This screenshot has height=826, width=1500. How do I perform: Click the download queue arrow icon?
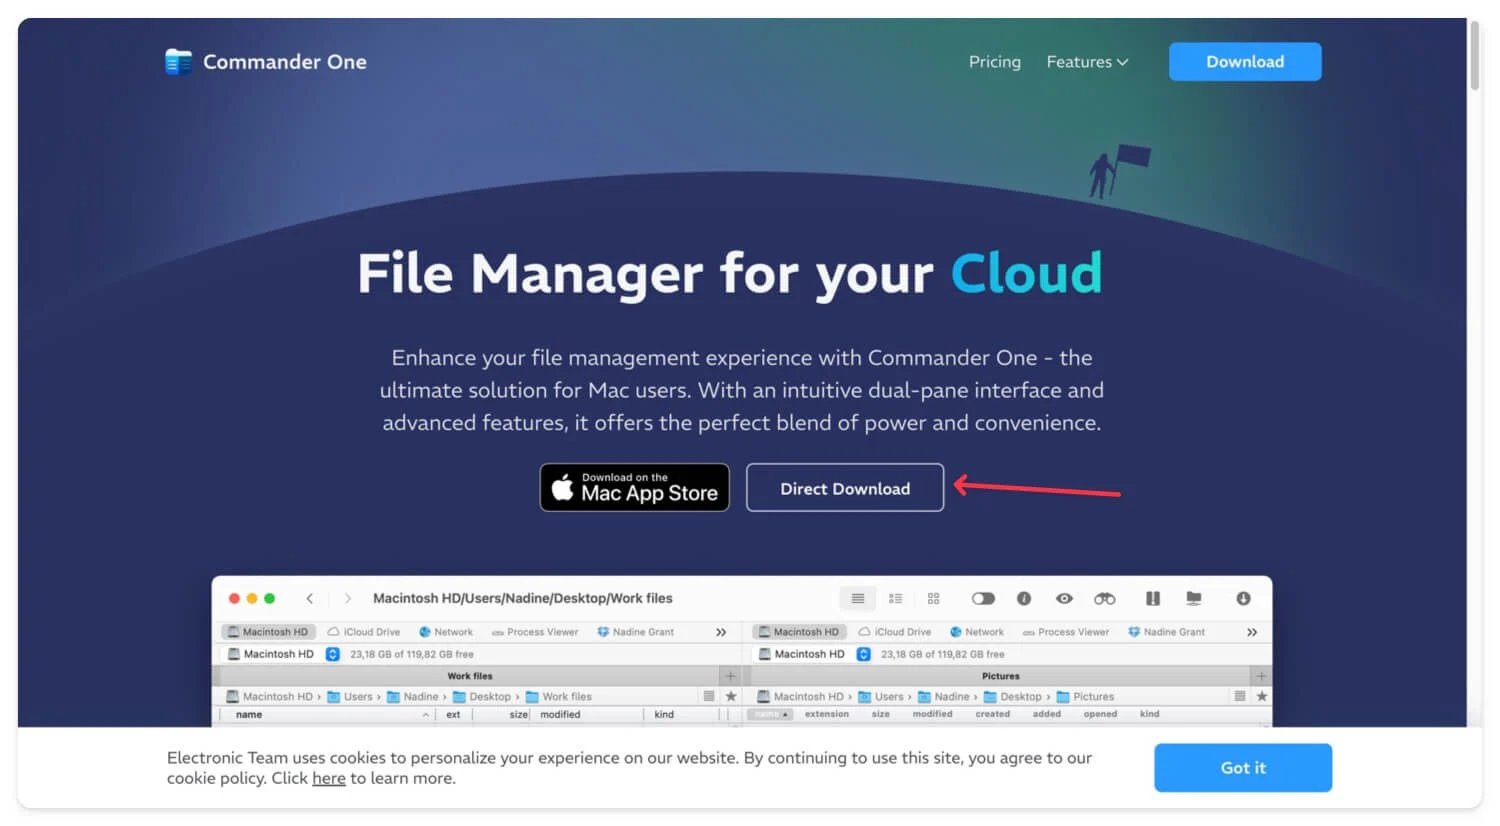click(1243, 598)
